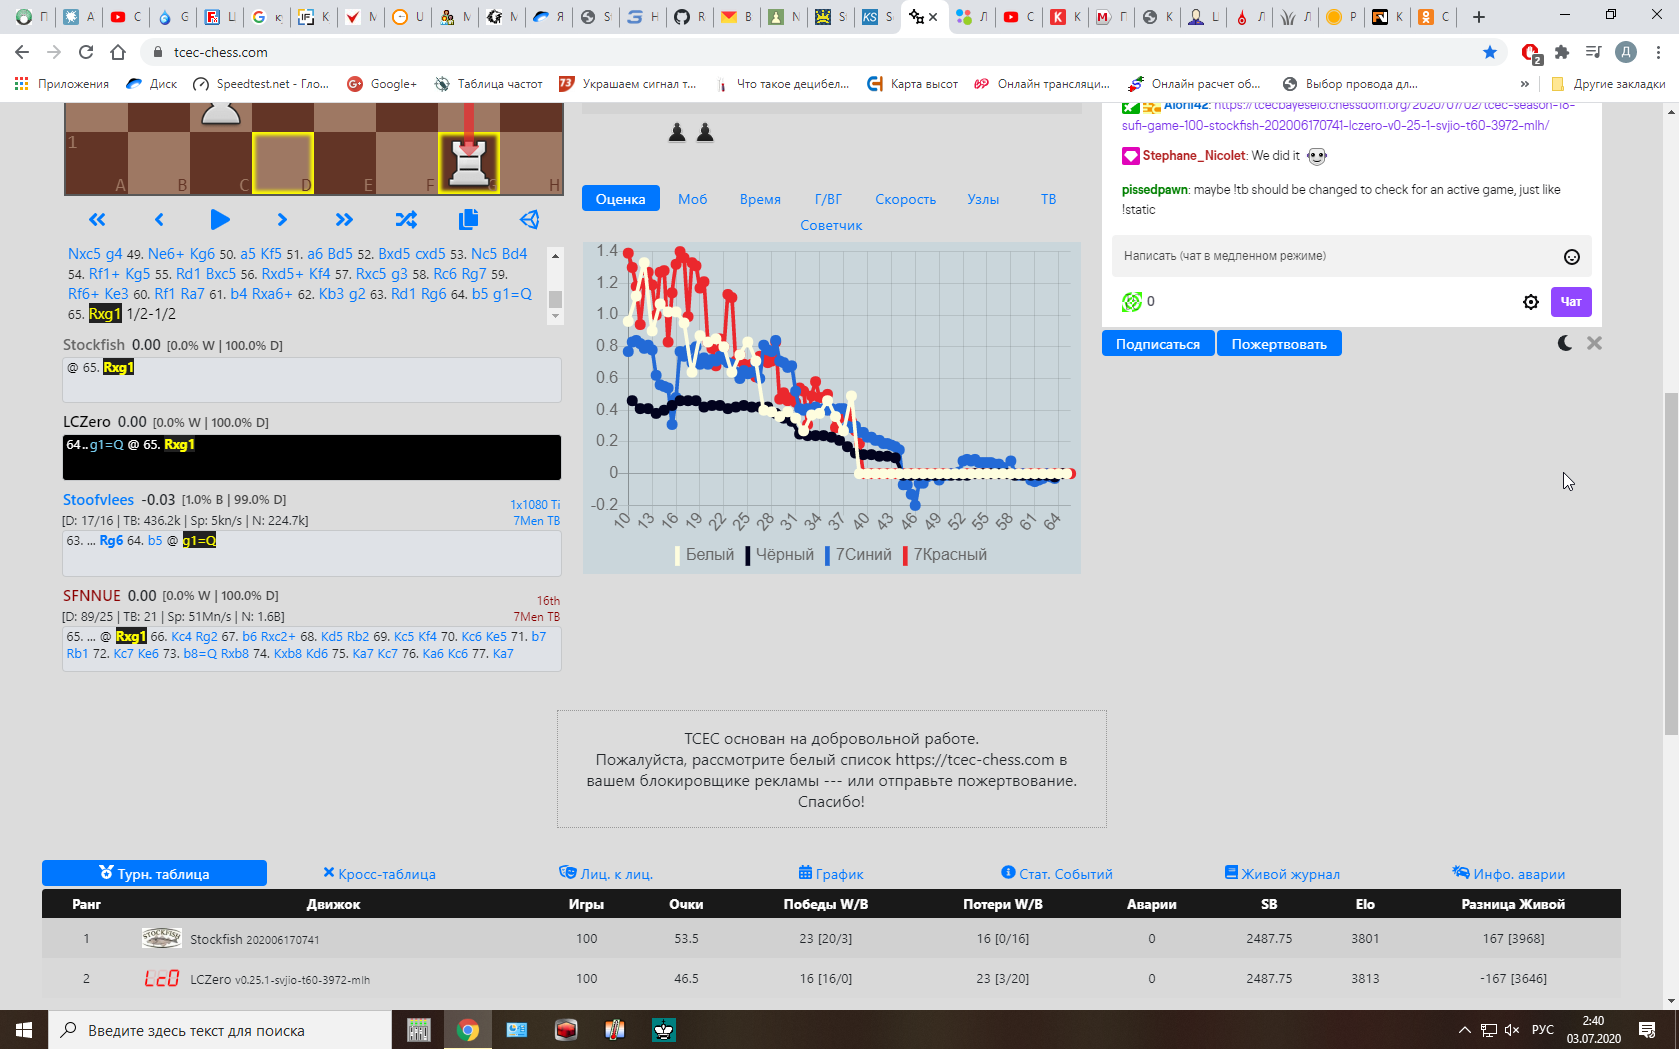Select Узлы graph tab
This screenshot has height=1049, width=1679.
pyautogui.click(x=983, y=199)
